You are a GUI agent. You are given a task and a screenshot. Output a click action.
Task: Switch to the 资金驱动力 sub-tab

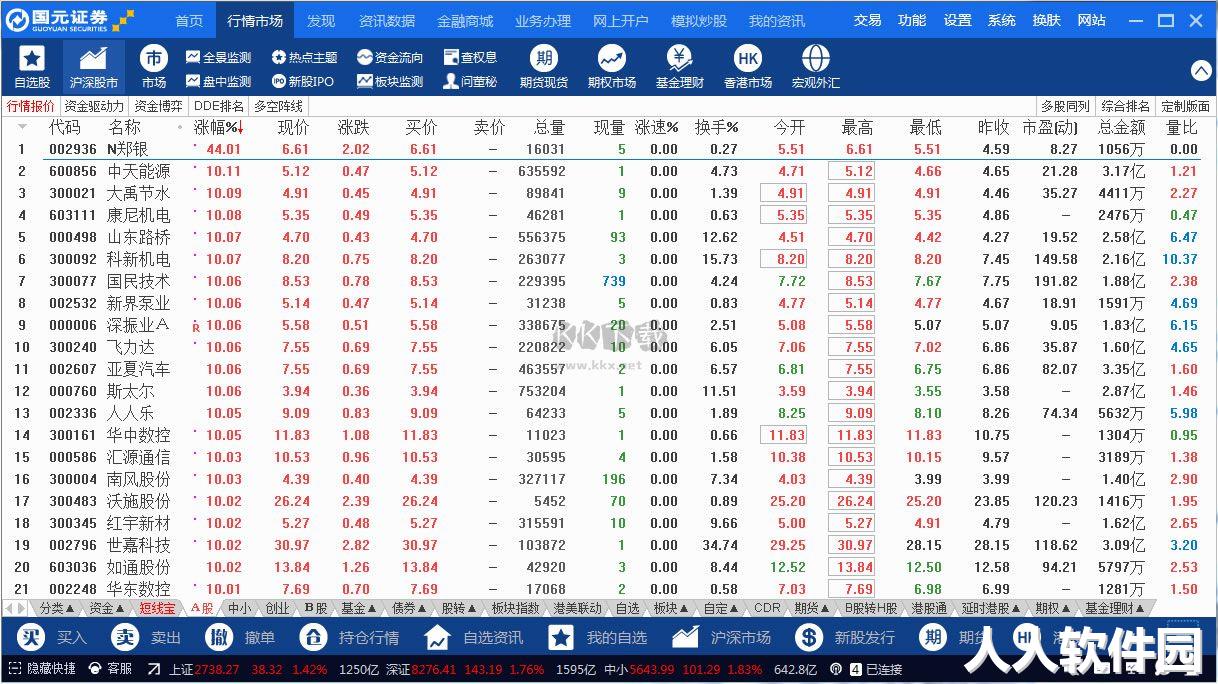pos(94,106)
